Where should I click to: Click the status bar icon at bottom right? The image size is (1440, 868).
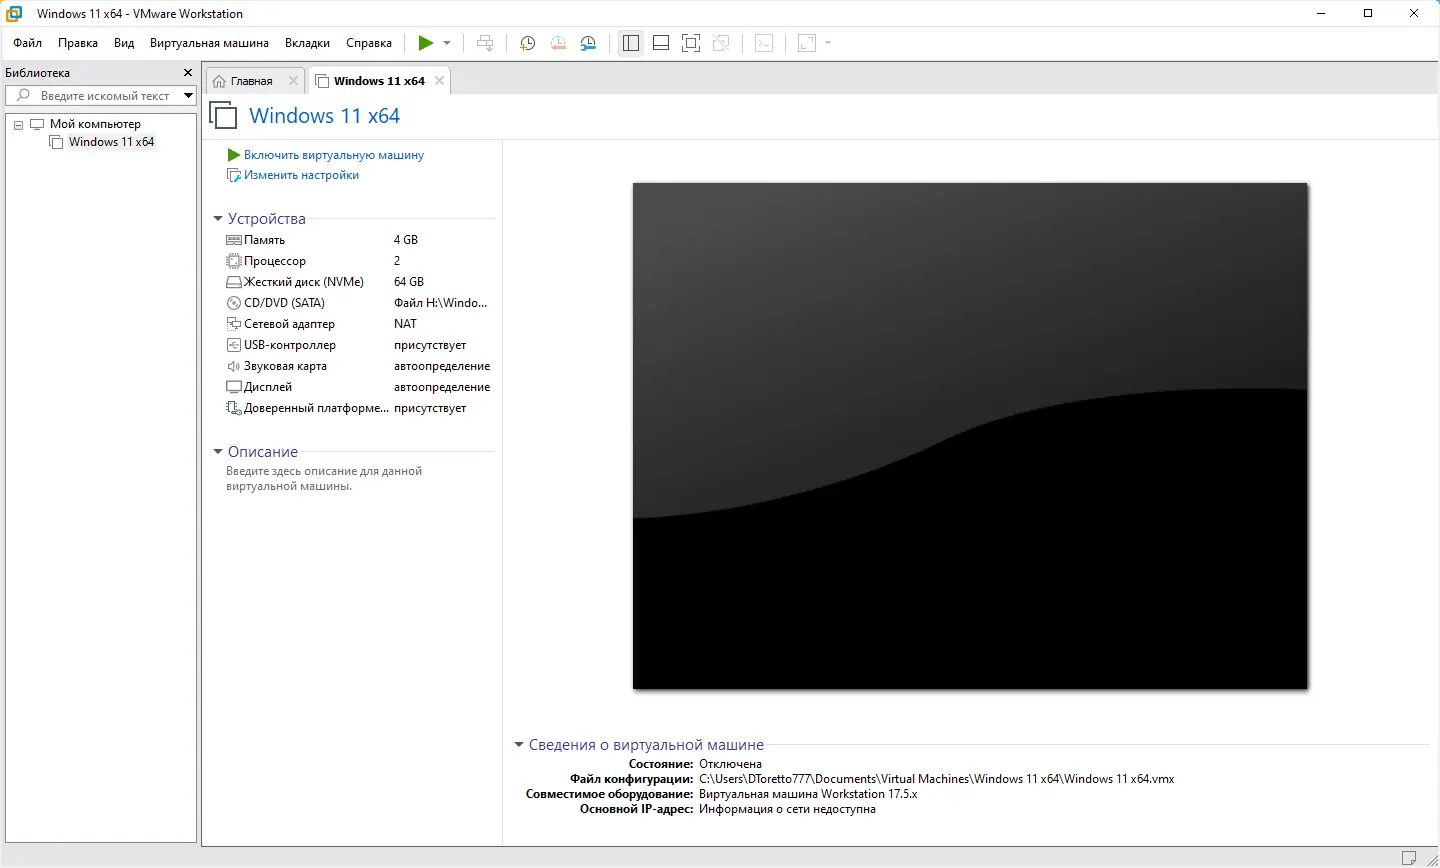(x=1409, y=858)
